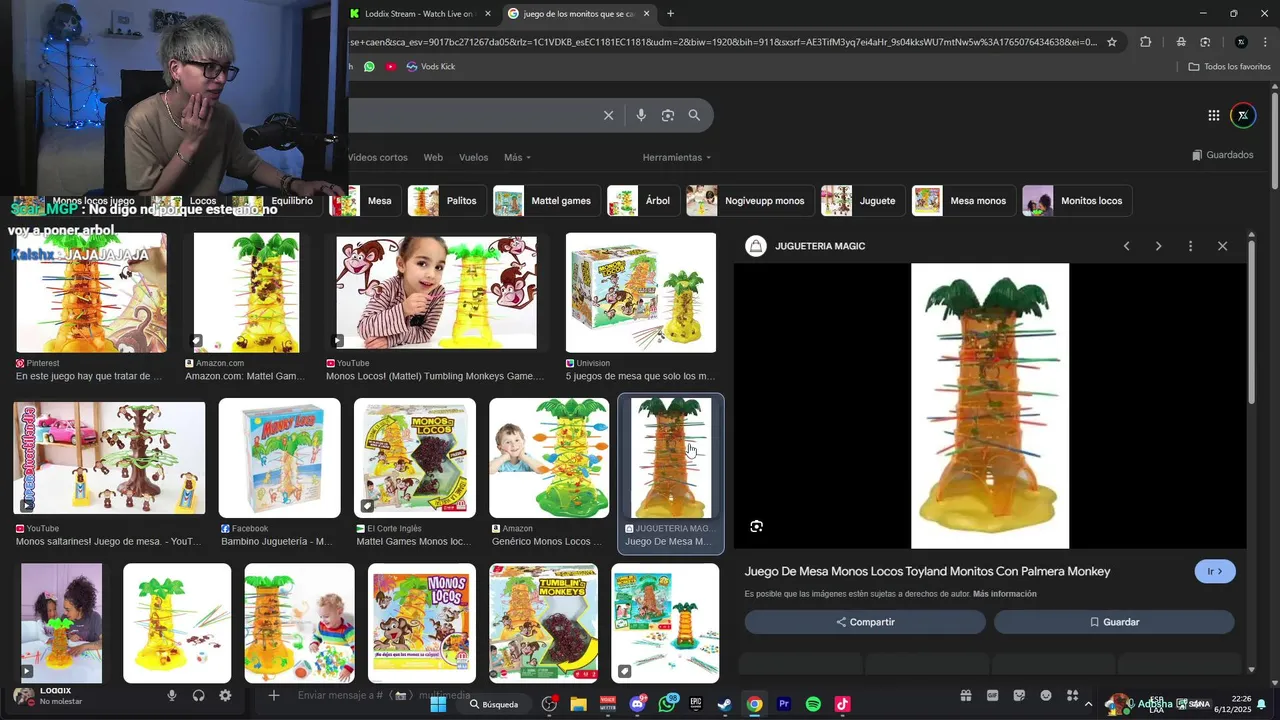Open Steam from the taskbar
This screenshot has height=720, width=1280.
(725, 704)
